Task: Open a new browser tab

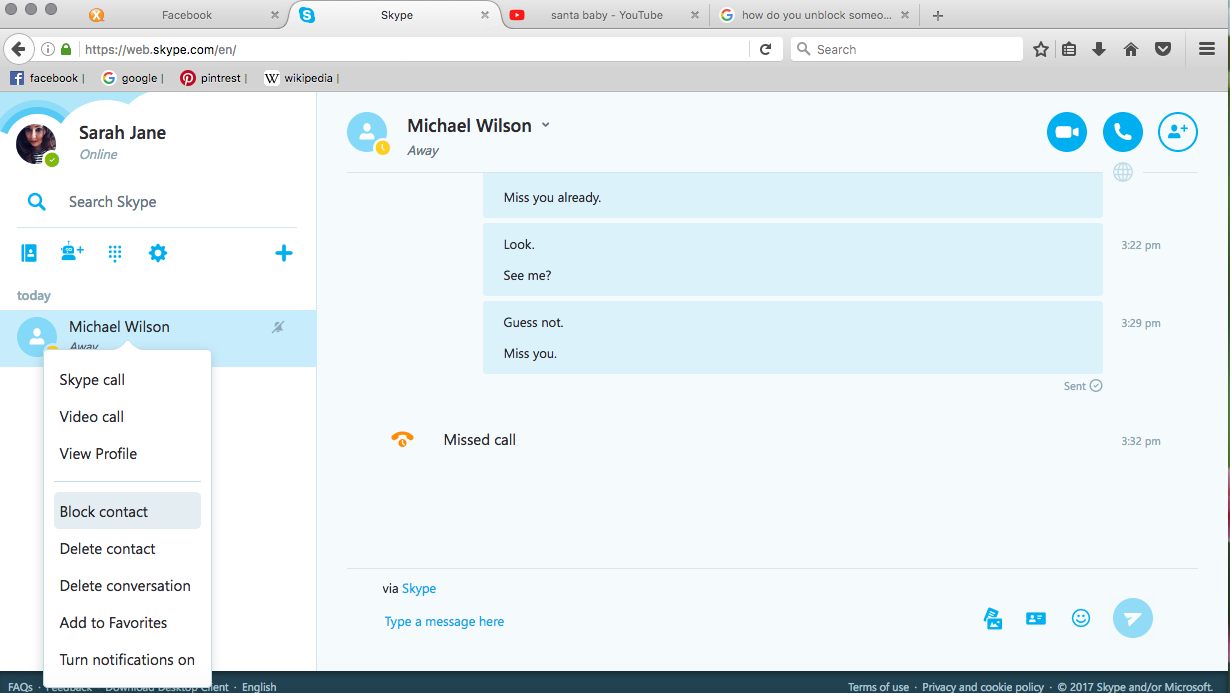Action: point(937,15)
